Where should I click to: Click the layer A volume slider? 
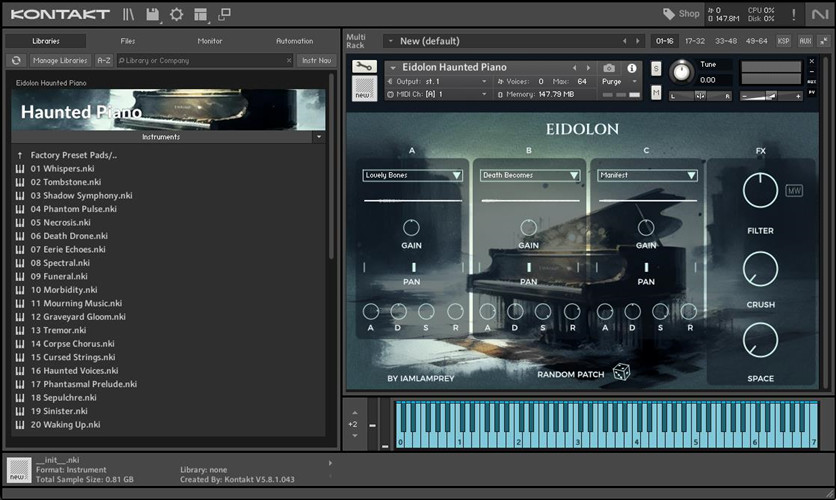412,201
